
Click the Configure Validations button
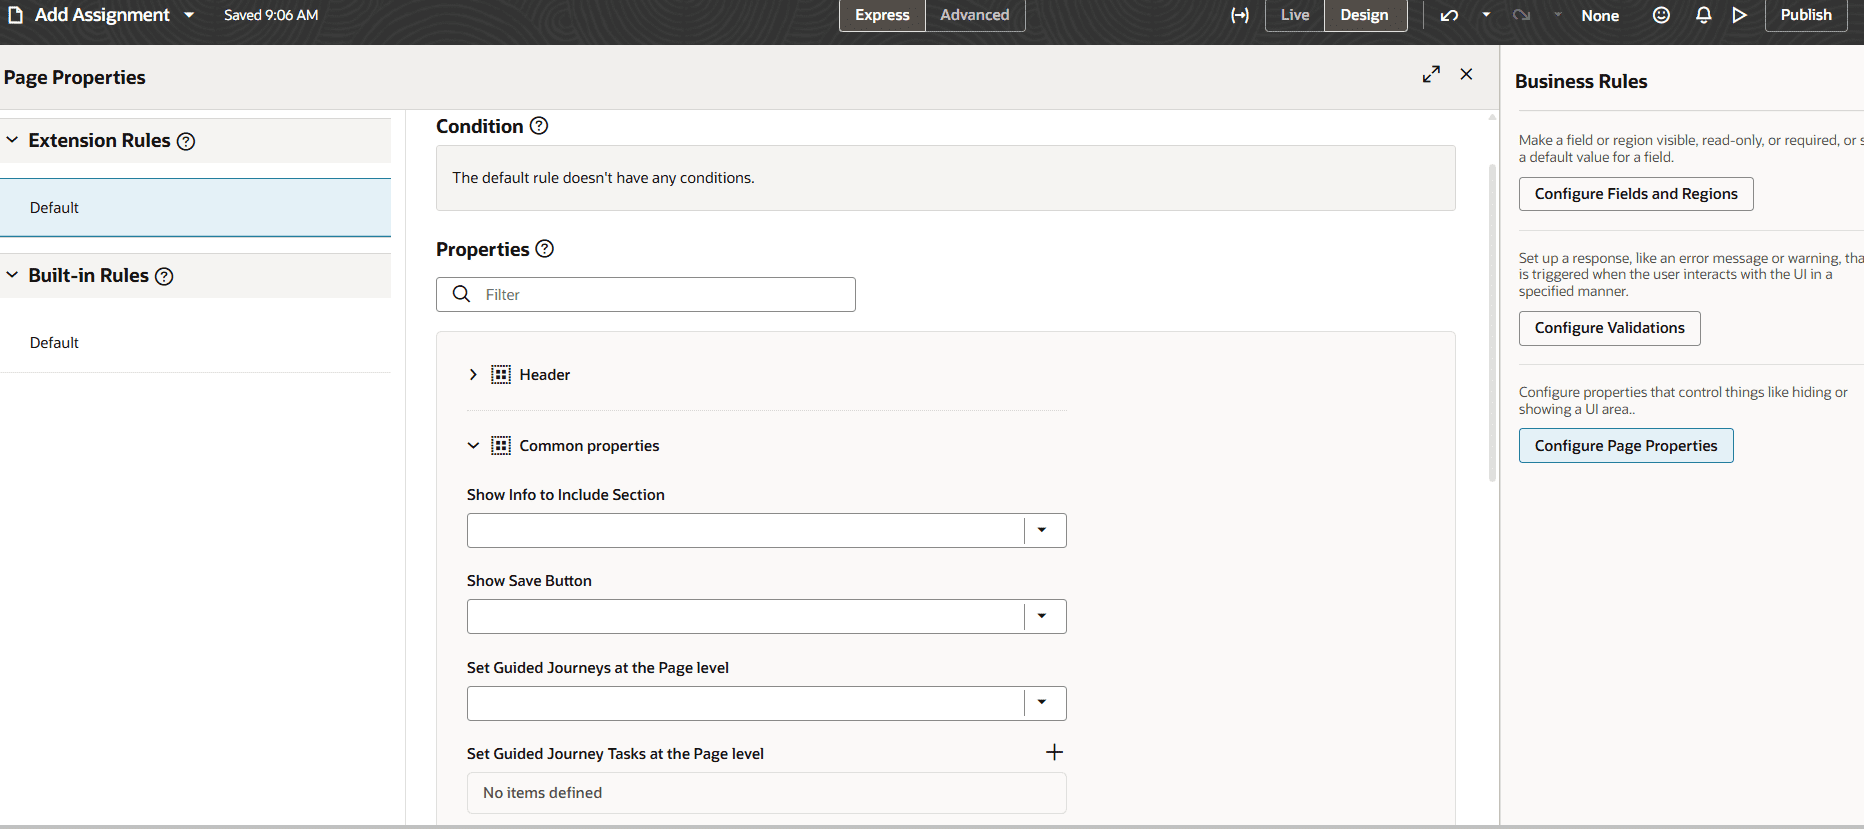[1609, 328]
